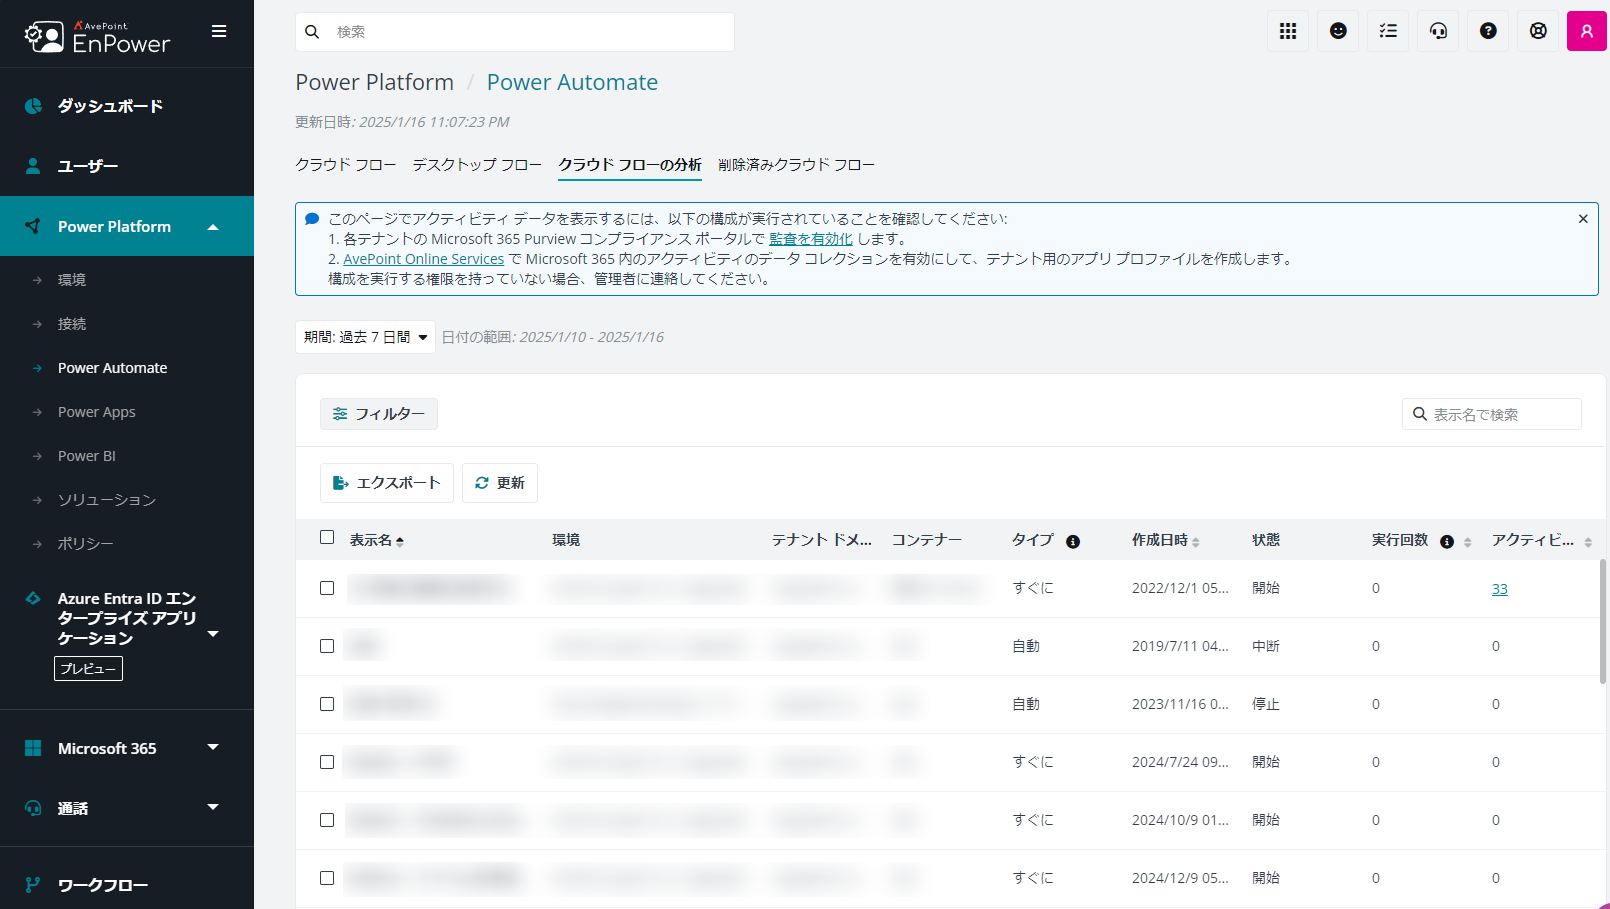This screenshot has width=1610, height=909.
Task: Click the lifebuoy help center icon
Action: click(1538, 31)
